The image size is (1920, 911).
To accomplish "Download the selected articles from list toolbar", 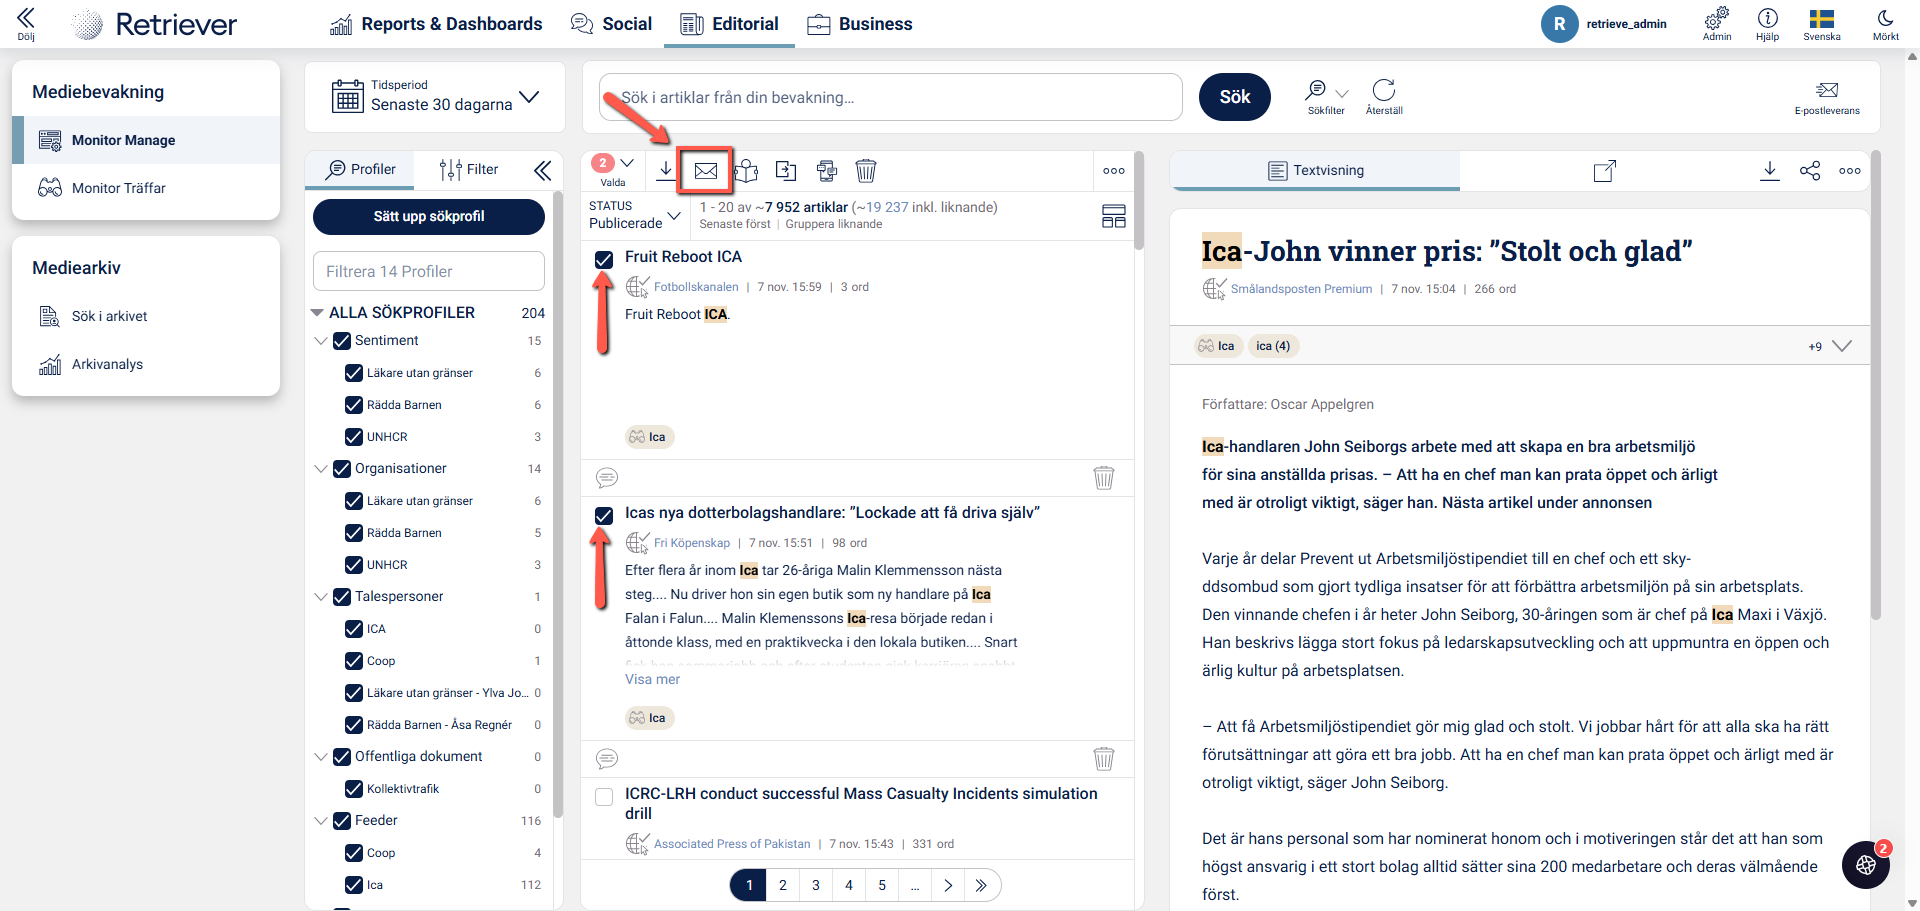I will [665, 170].
